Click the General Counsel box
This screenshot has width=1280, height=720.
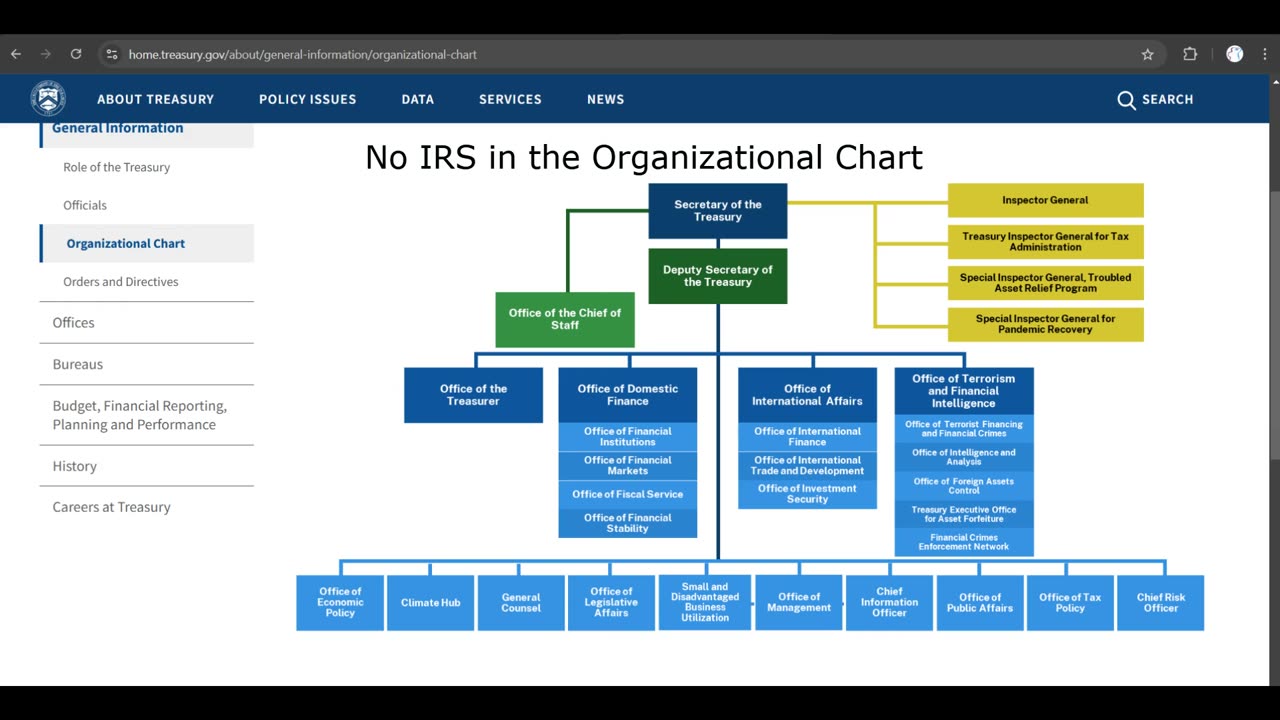(521, 602)
